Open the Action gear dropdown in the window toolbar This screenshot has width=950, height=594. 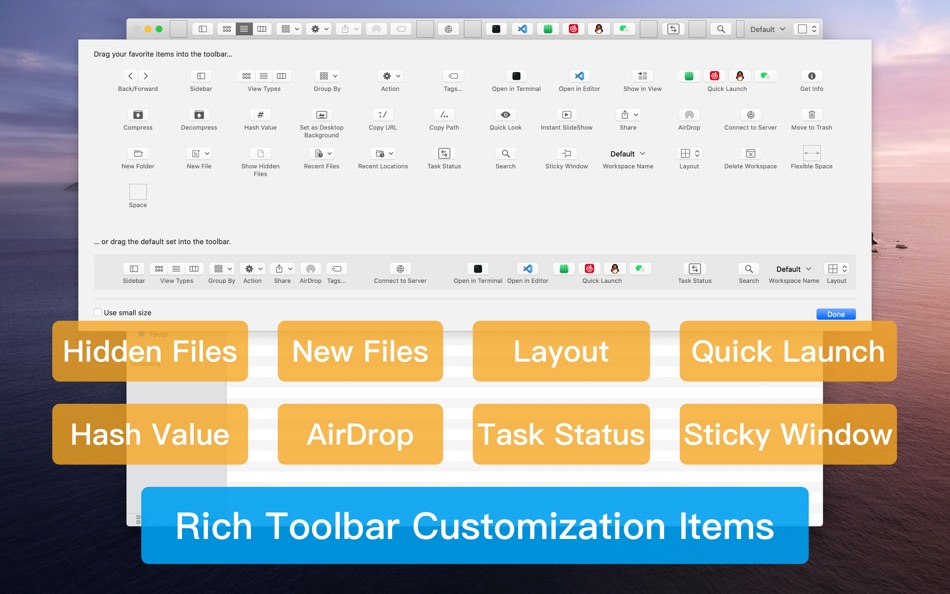[x=318, y=28]
